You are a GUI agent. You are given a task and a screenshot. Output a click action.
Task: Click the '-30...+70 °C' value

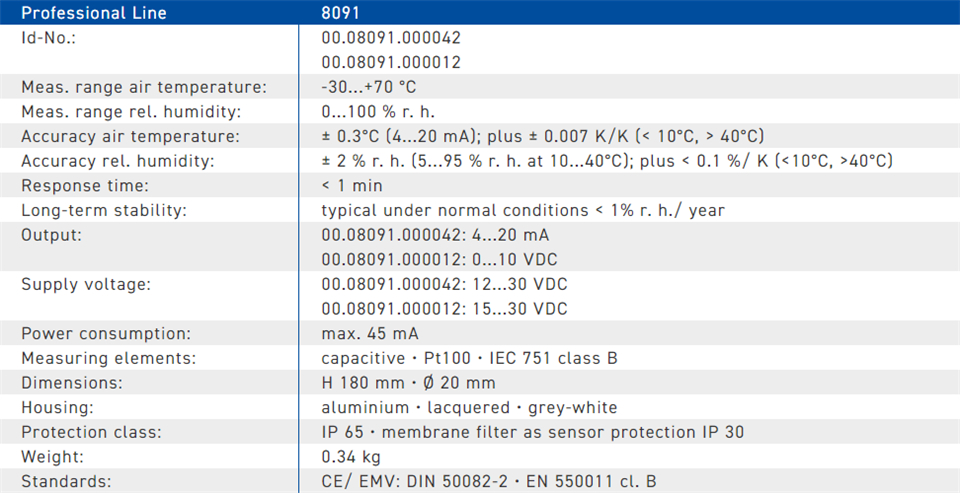coord(369,87)
